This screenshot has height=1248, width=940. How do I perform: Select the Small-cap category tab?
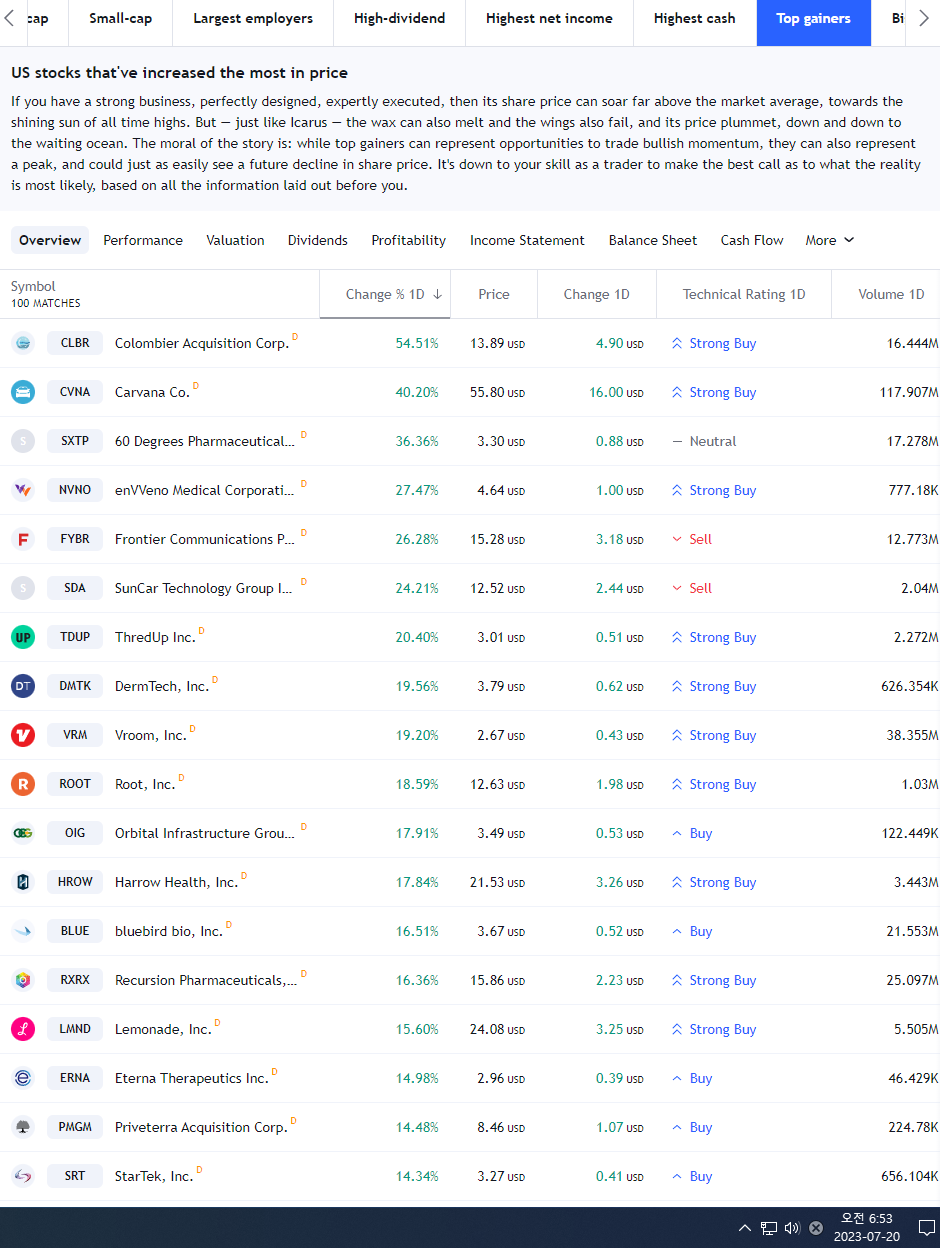click(x=120, y=18)
